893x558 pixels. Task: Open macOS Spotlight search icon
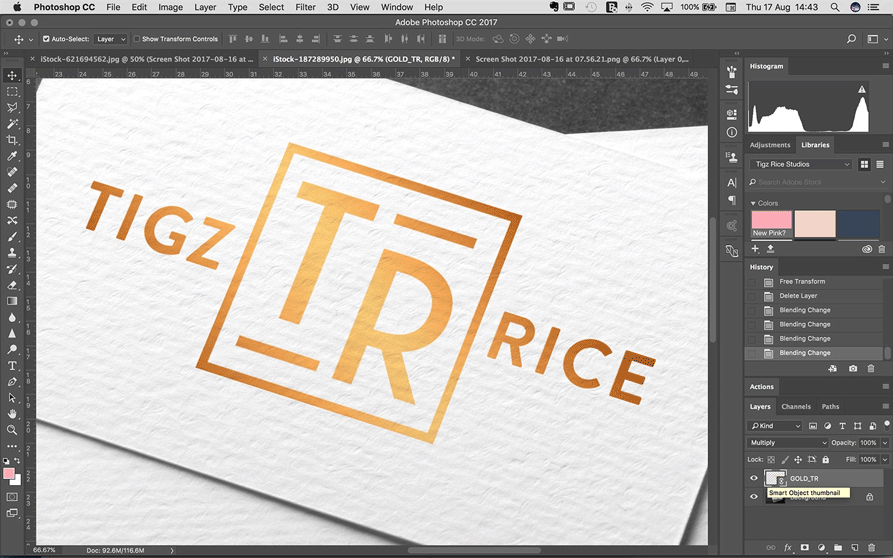[834, 7]
